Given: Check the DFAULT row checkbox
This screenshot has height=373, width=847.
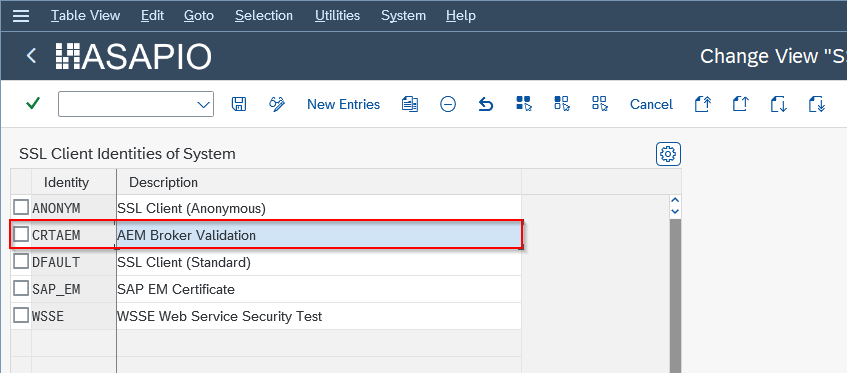Looking at the screenshot, I should click(21, 261).
